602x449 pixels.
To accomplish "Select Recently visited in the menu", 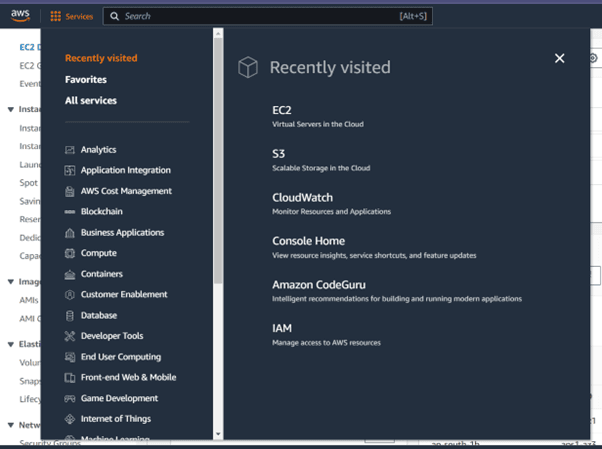I will [101, 58].
